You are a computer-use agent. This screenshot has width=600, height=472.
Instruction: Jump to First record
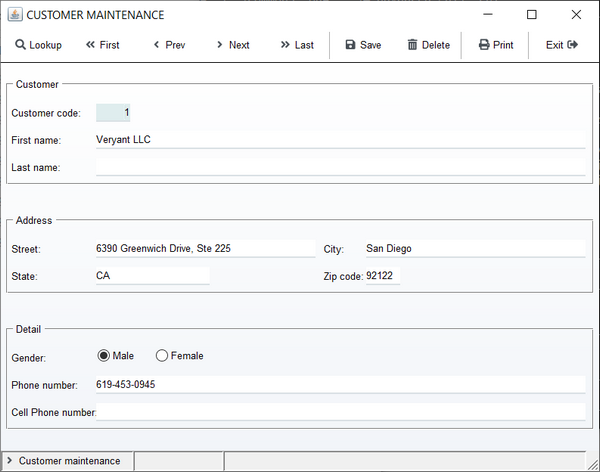click(x=102, y=45)
